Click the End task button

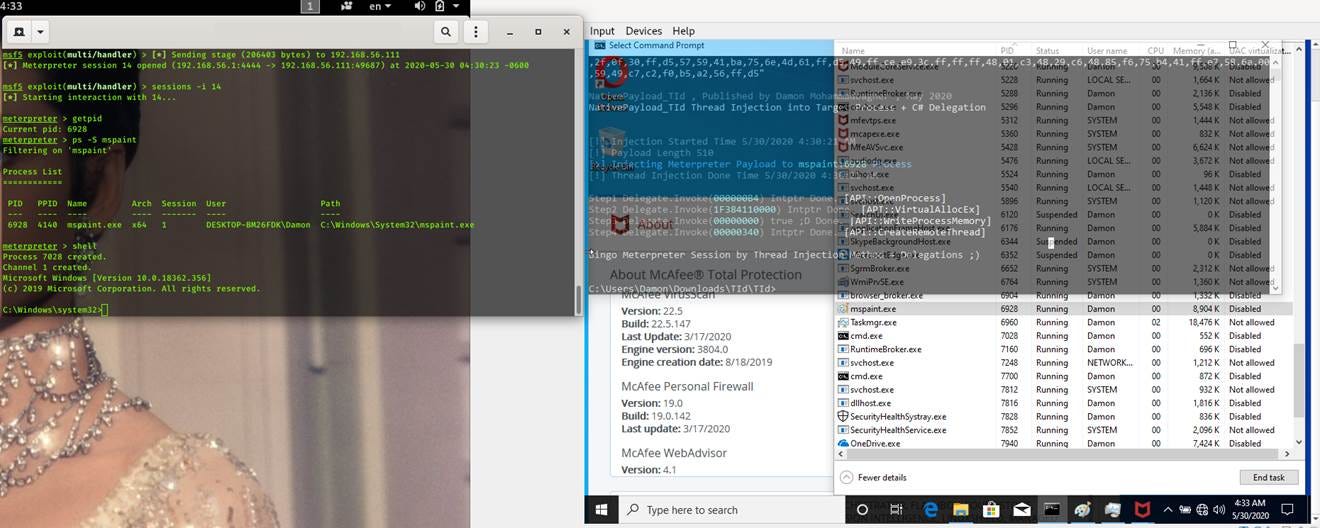coord(1269,478)
